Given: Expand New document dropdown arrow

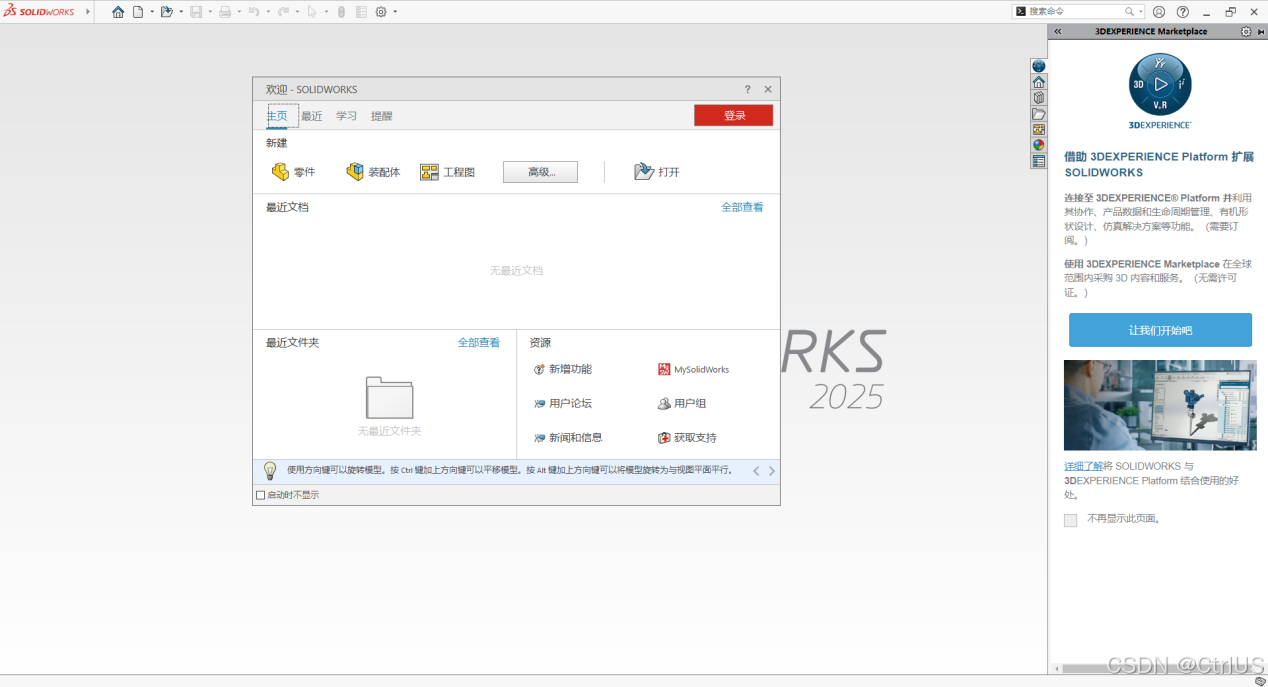Looking at the screenshot, I should point(152,12).
